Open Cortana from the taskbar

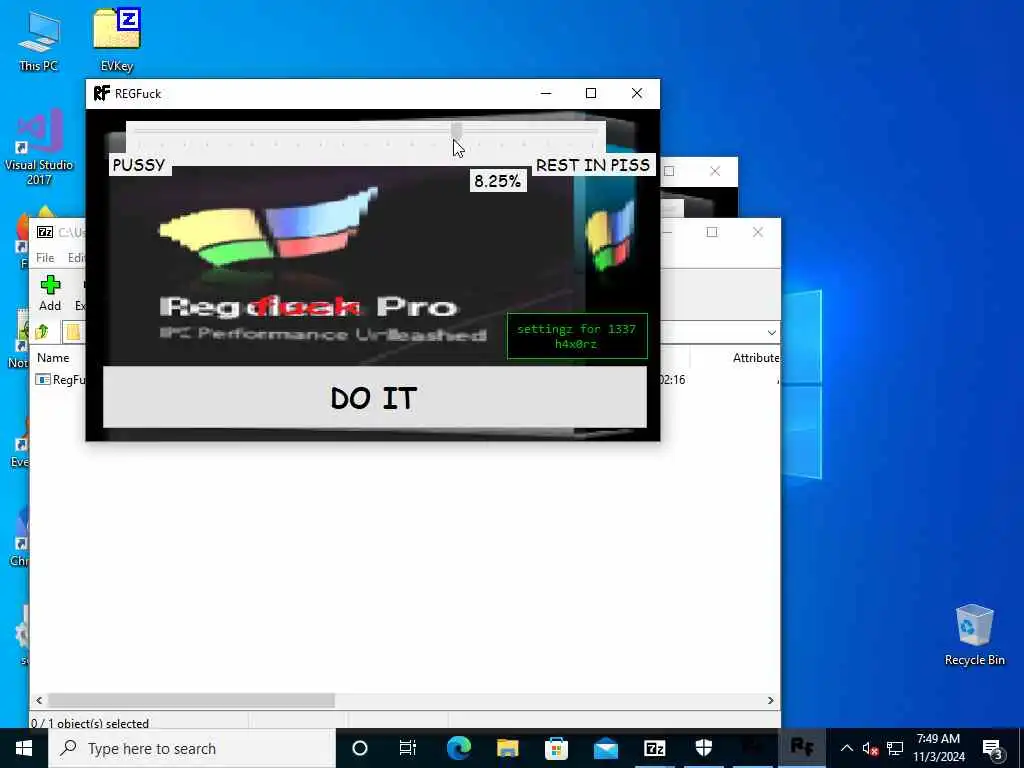(x=360, y=748)
